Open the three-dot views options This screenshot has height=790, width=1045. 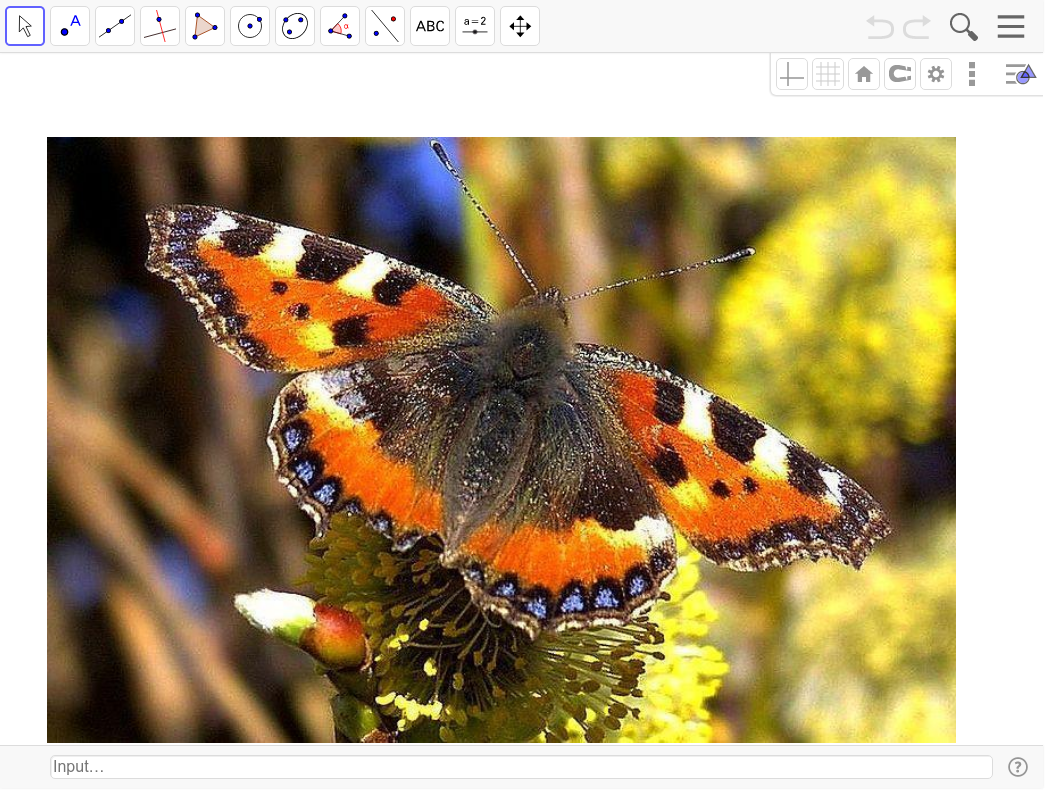[x=972, y=74]
